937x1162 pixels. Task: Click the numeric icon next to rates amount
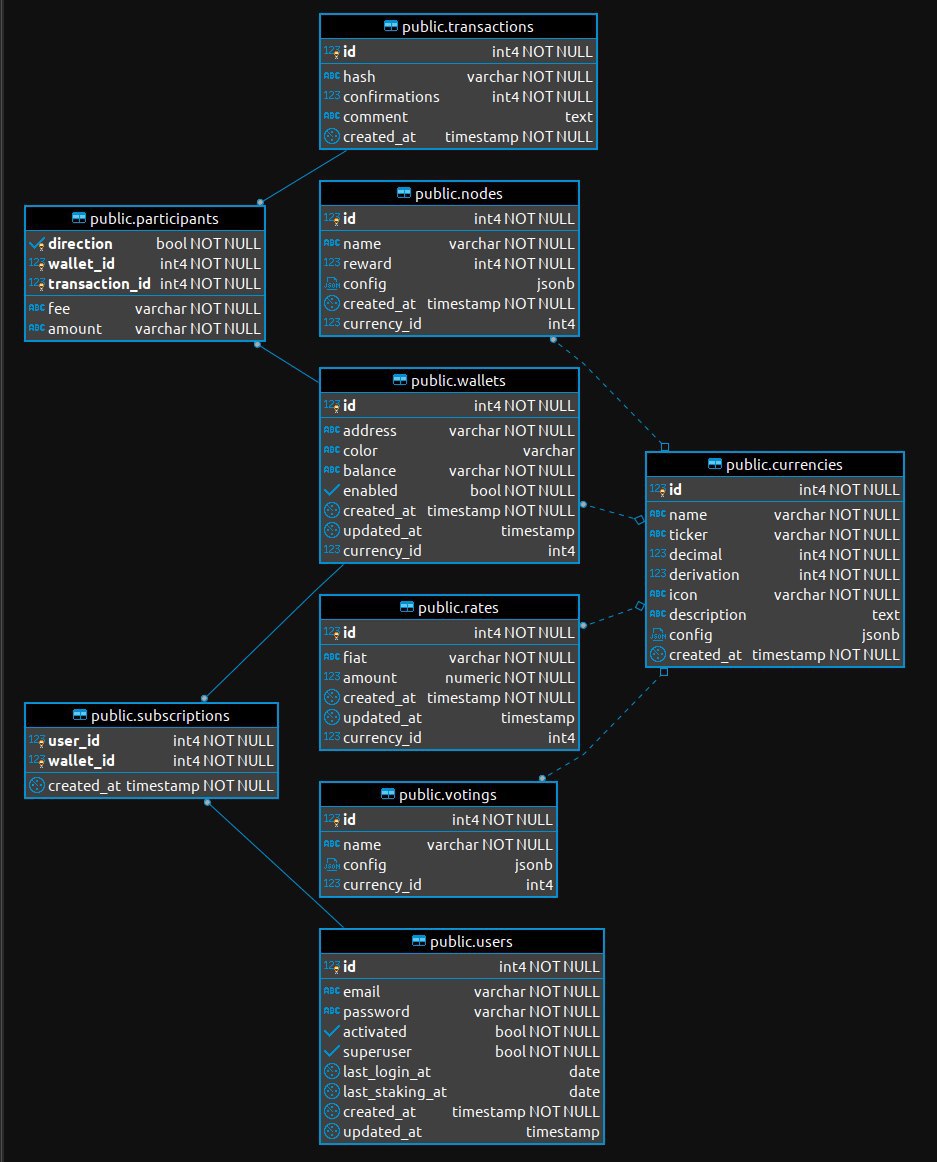coord(331,677)
